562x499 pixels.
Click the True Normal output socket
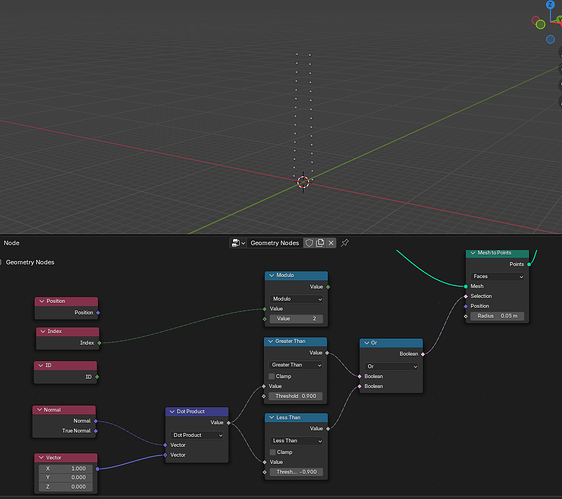click(x=96, y=431)
